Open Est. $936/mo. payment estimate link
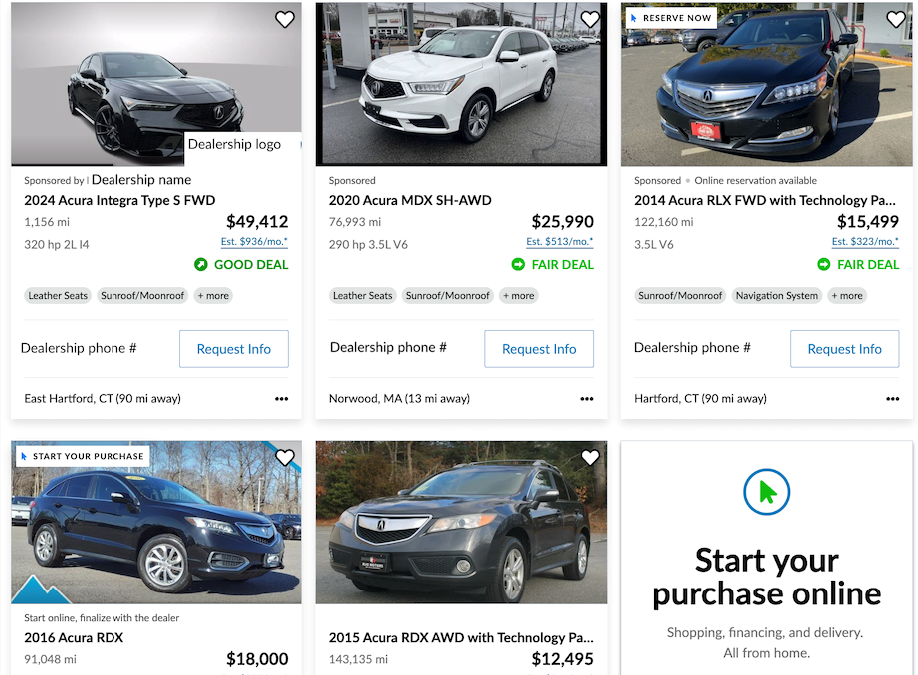The width and height of the screenshot is (918, 675). (x=254, y=242)
